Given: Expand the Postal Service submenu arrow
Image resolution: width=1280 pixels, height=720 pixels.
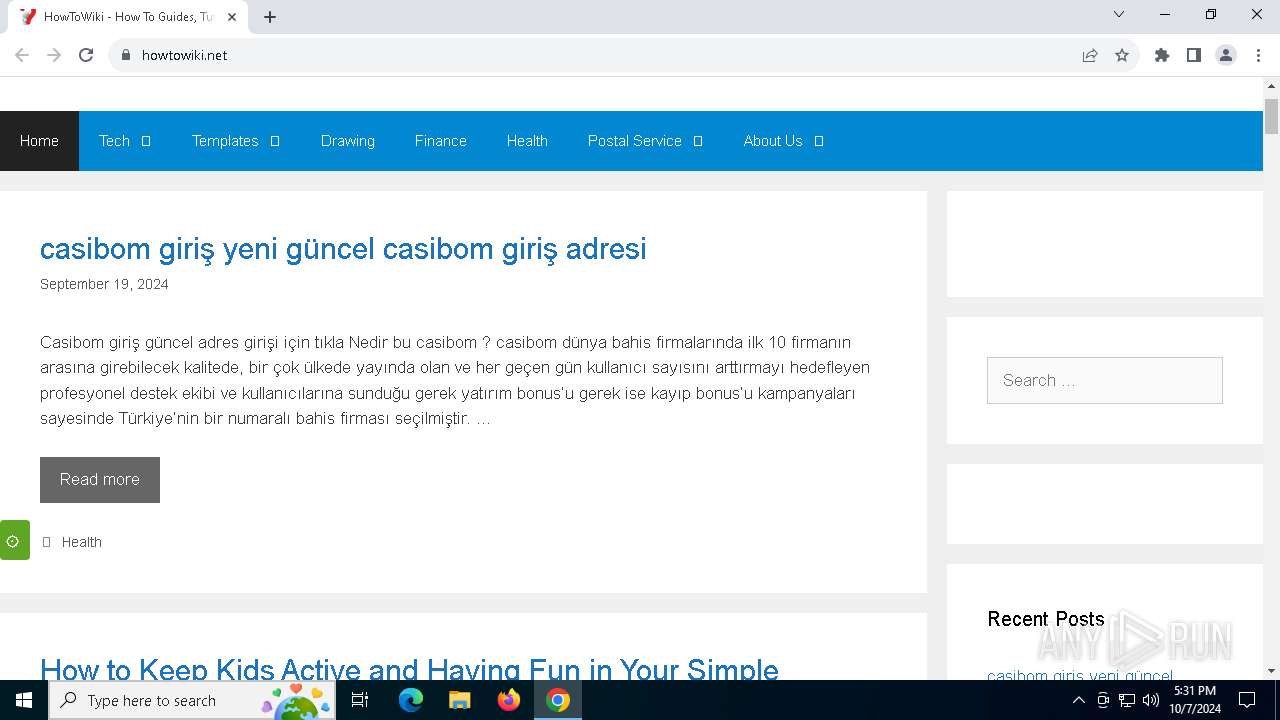Looking at the screenshot, I should (698, 141).
